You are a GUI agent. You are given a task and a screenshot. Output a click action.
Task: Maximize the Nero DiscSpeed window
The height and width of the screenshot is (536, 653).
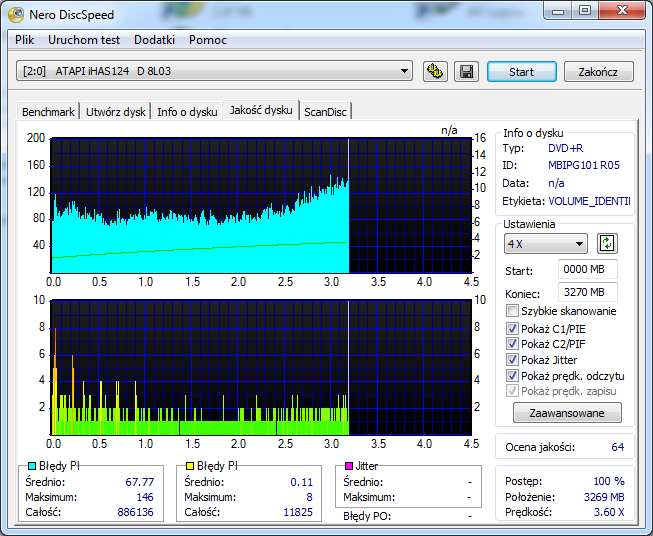585,10
